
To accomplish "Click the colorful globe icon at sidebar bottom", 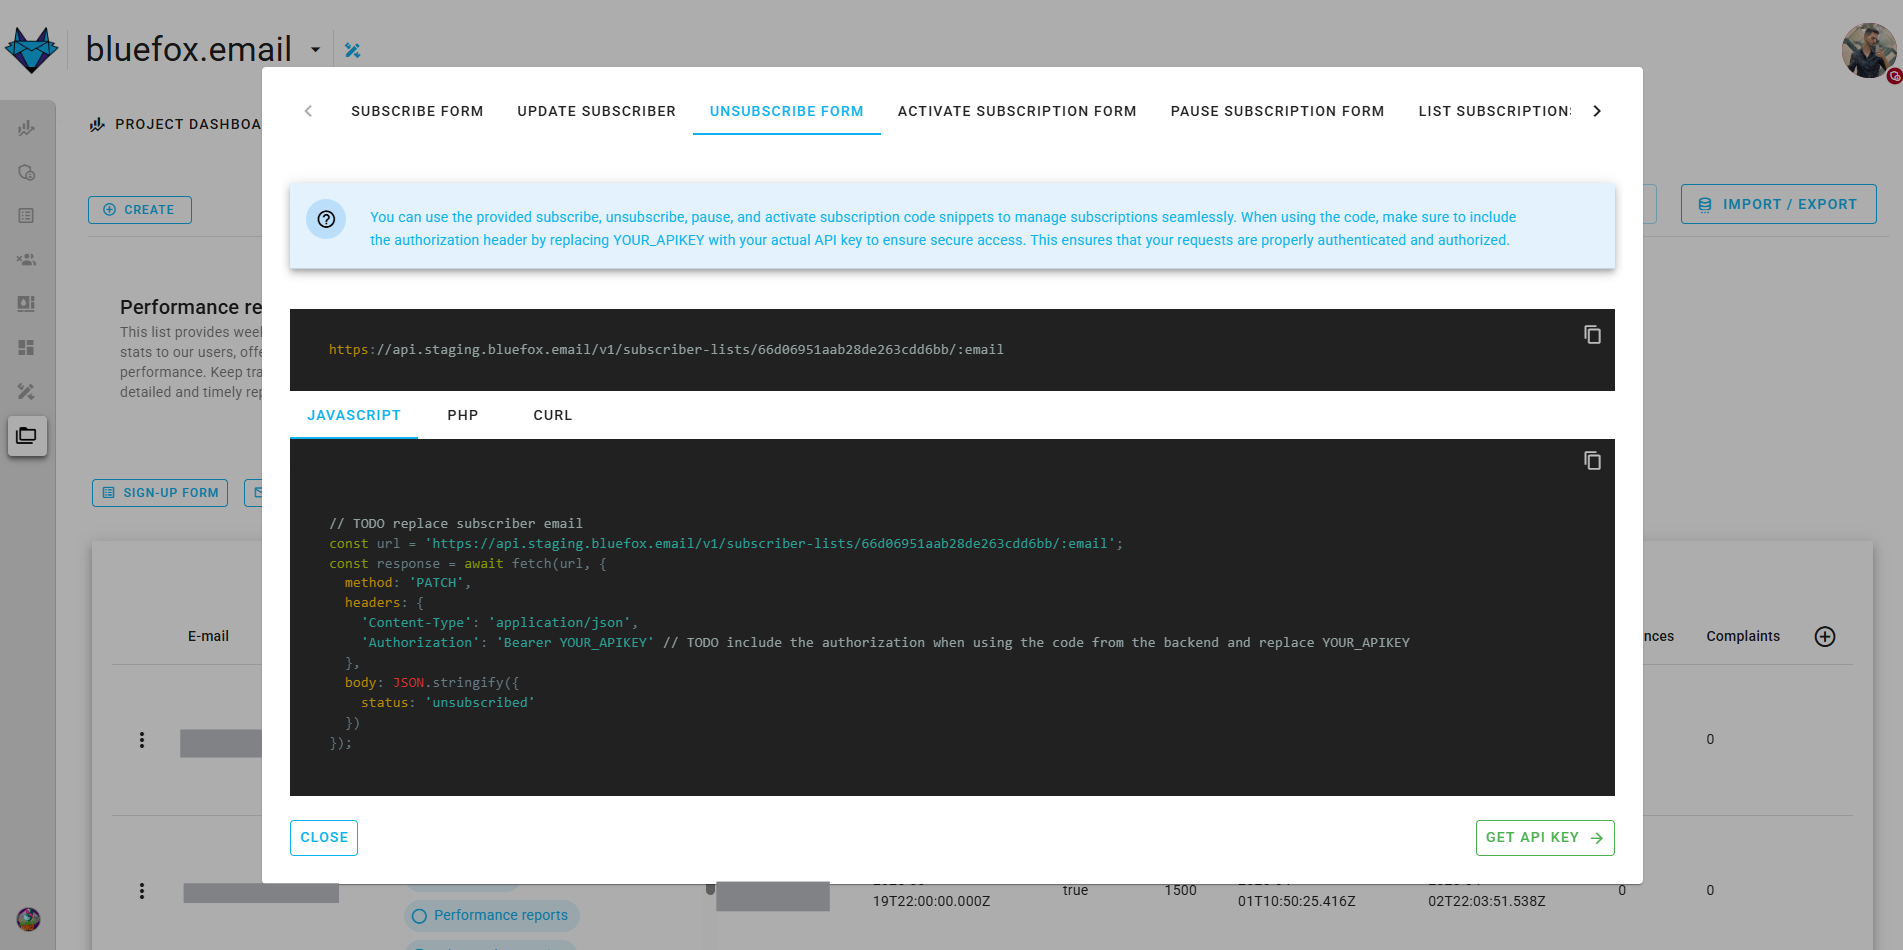I will (28, 919).
